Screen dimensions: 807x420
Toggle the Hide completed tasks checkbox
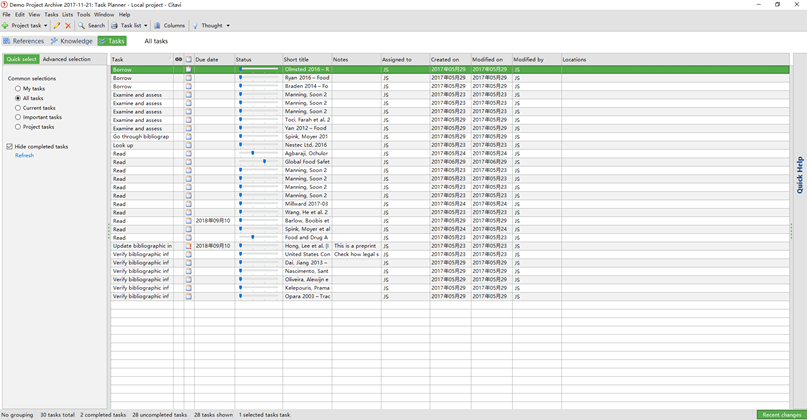pos(9,147)
